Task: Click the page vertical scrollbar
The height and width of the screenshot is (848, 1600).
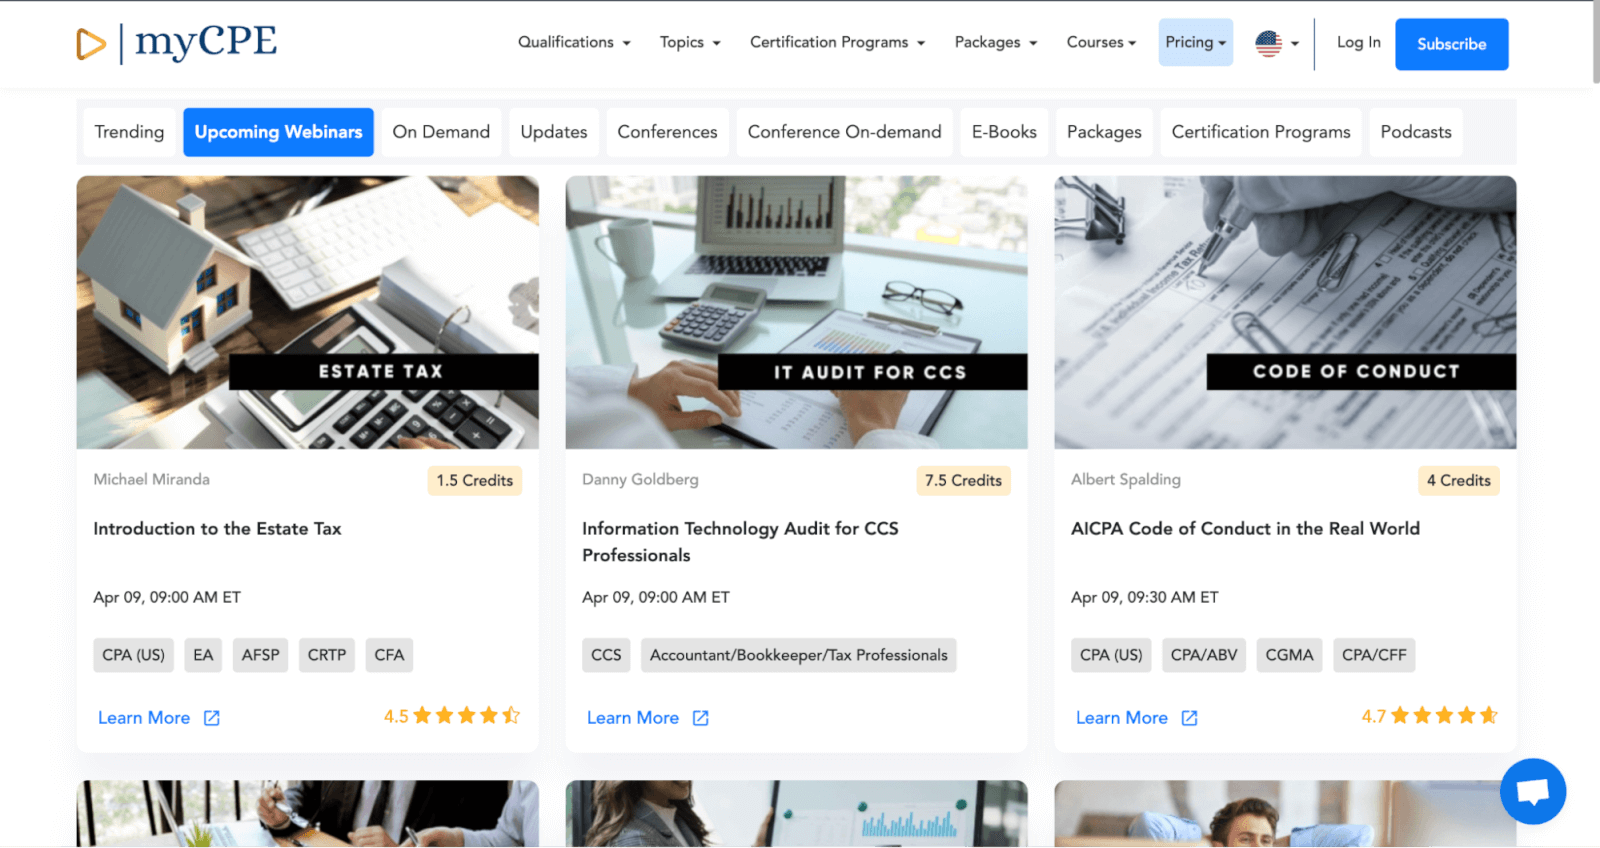Action: tap(1596, 42)
